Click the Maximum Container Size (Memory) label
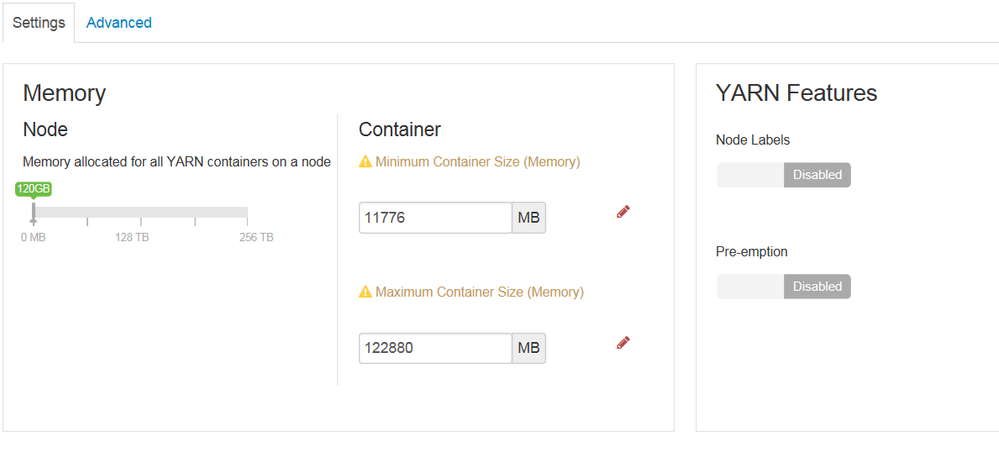Screen dimensions: 999x453 click(479, 292)
